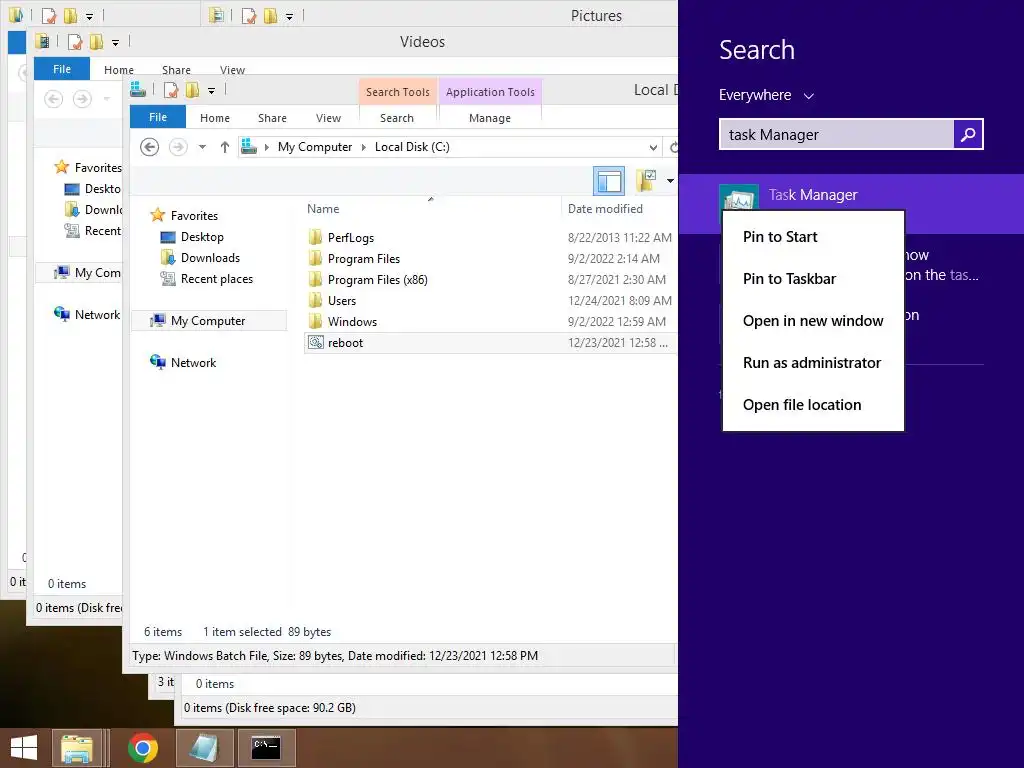This screenshot has width=1024, height=768.
Task: Open recent locations dropdown arrow
Action: click(x=202, y=147)
